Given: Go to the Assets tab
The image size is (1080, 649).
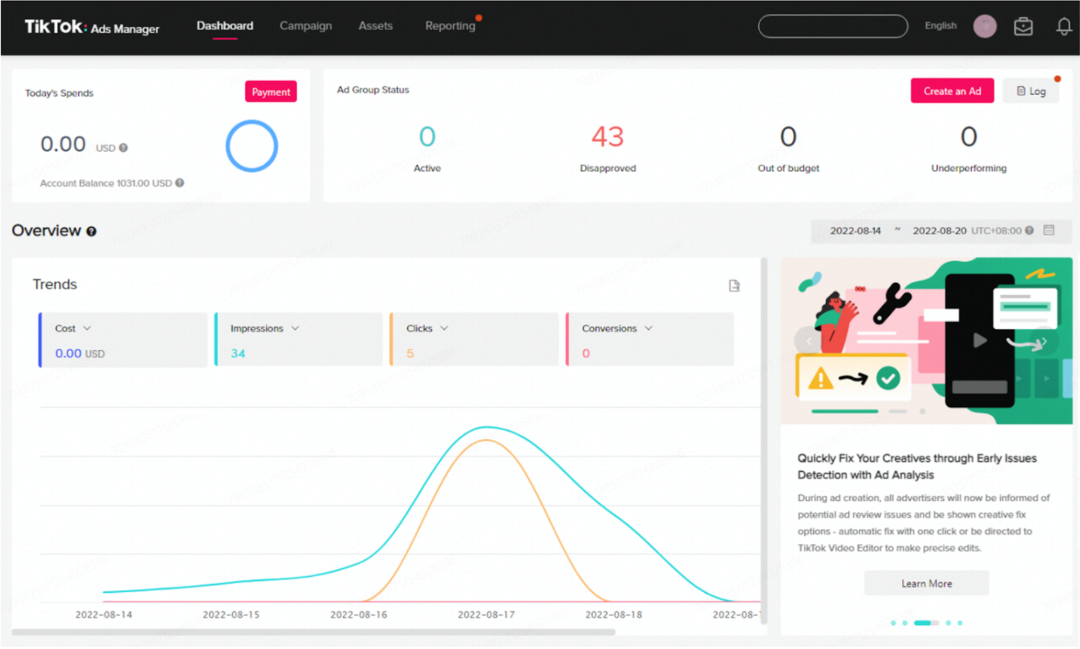Looking at the screenshot, I should coord(376,26).
